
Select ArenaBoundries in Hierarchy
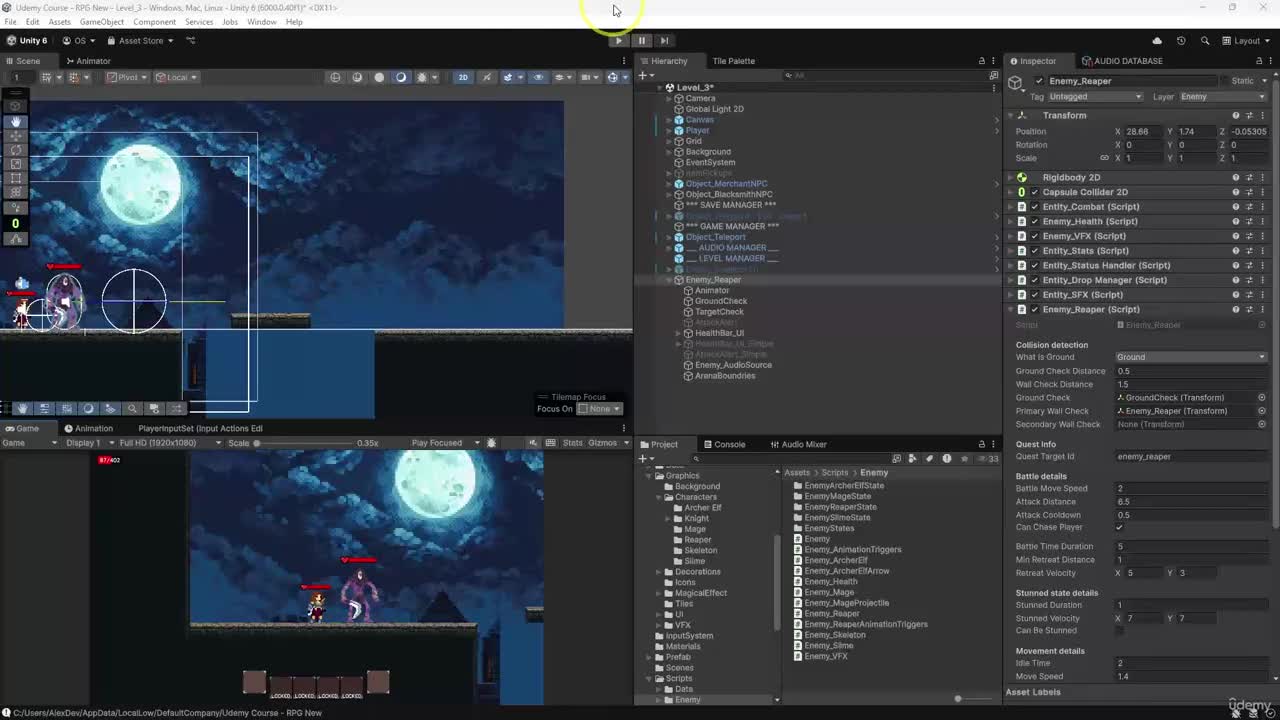coord(724,376)
